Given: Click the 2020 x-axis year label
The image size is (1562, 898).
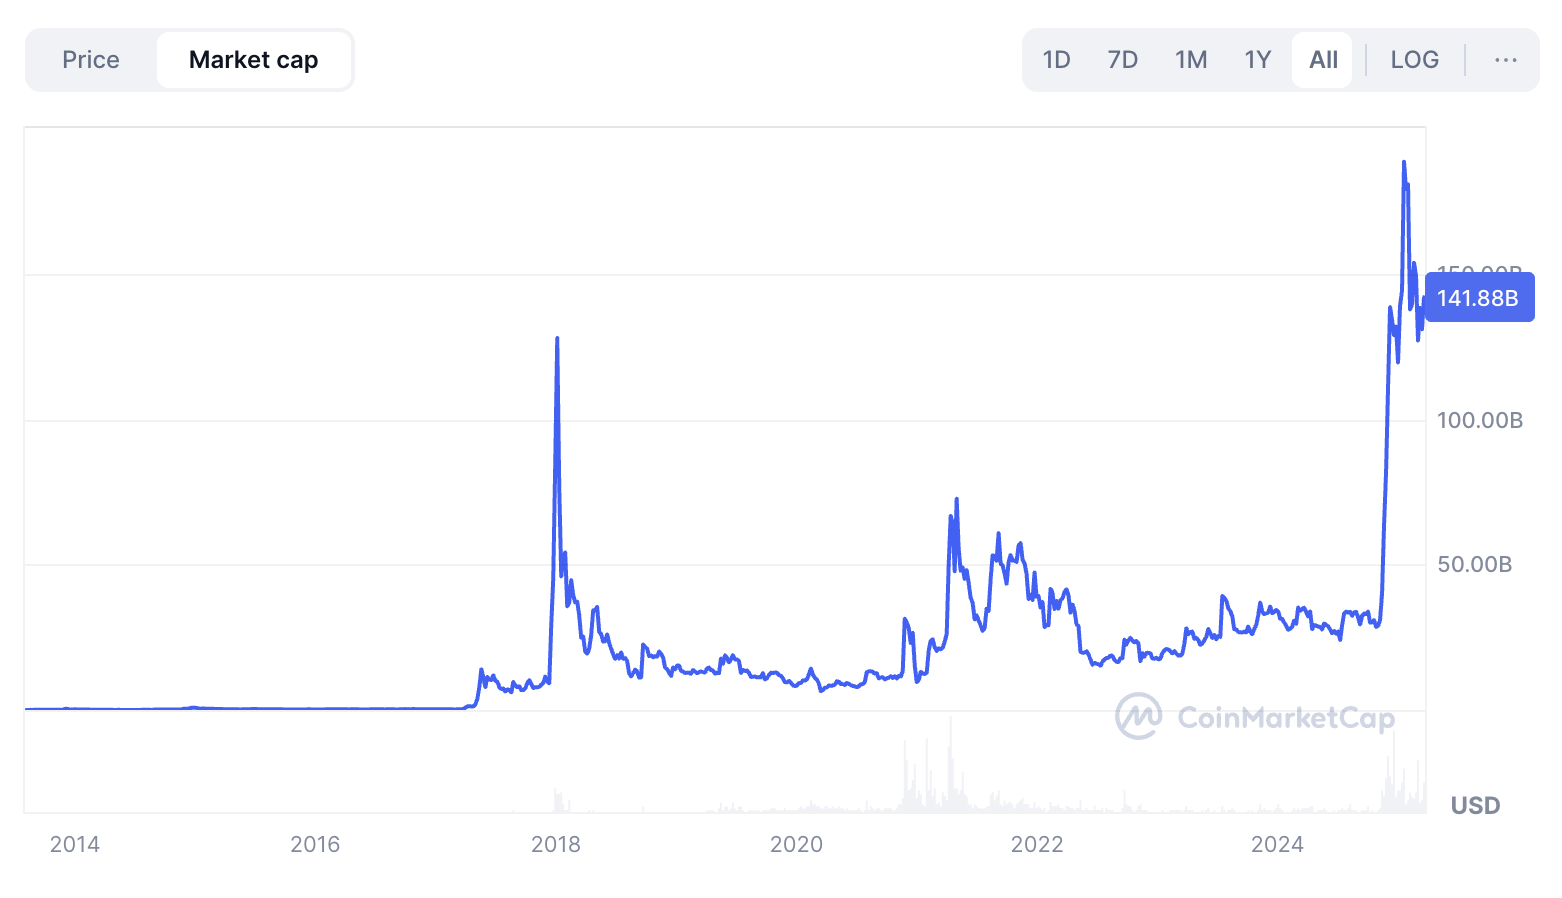Looking at the screenshot, I should click(796, 844).
